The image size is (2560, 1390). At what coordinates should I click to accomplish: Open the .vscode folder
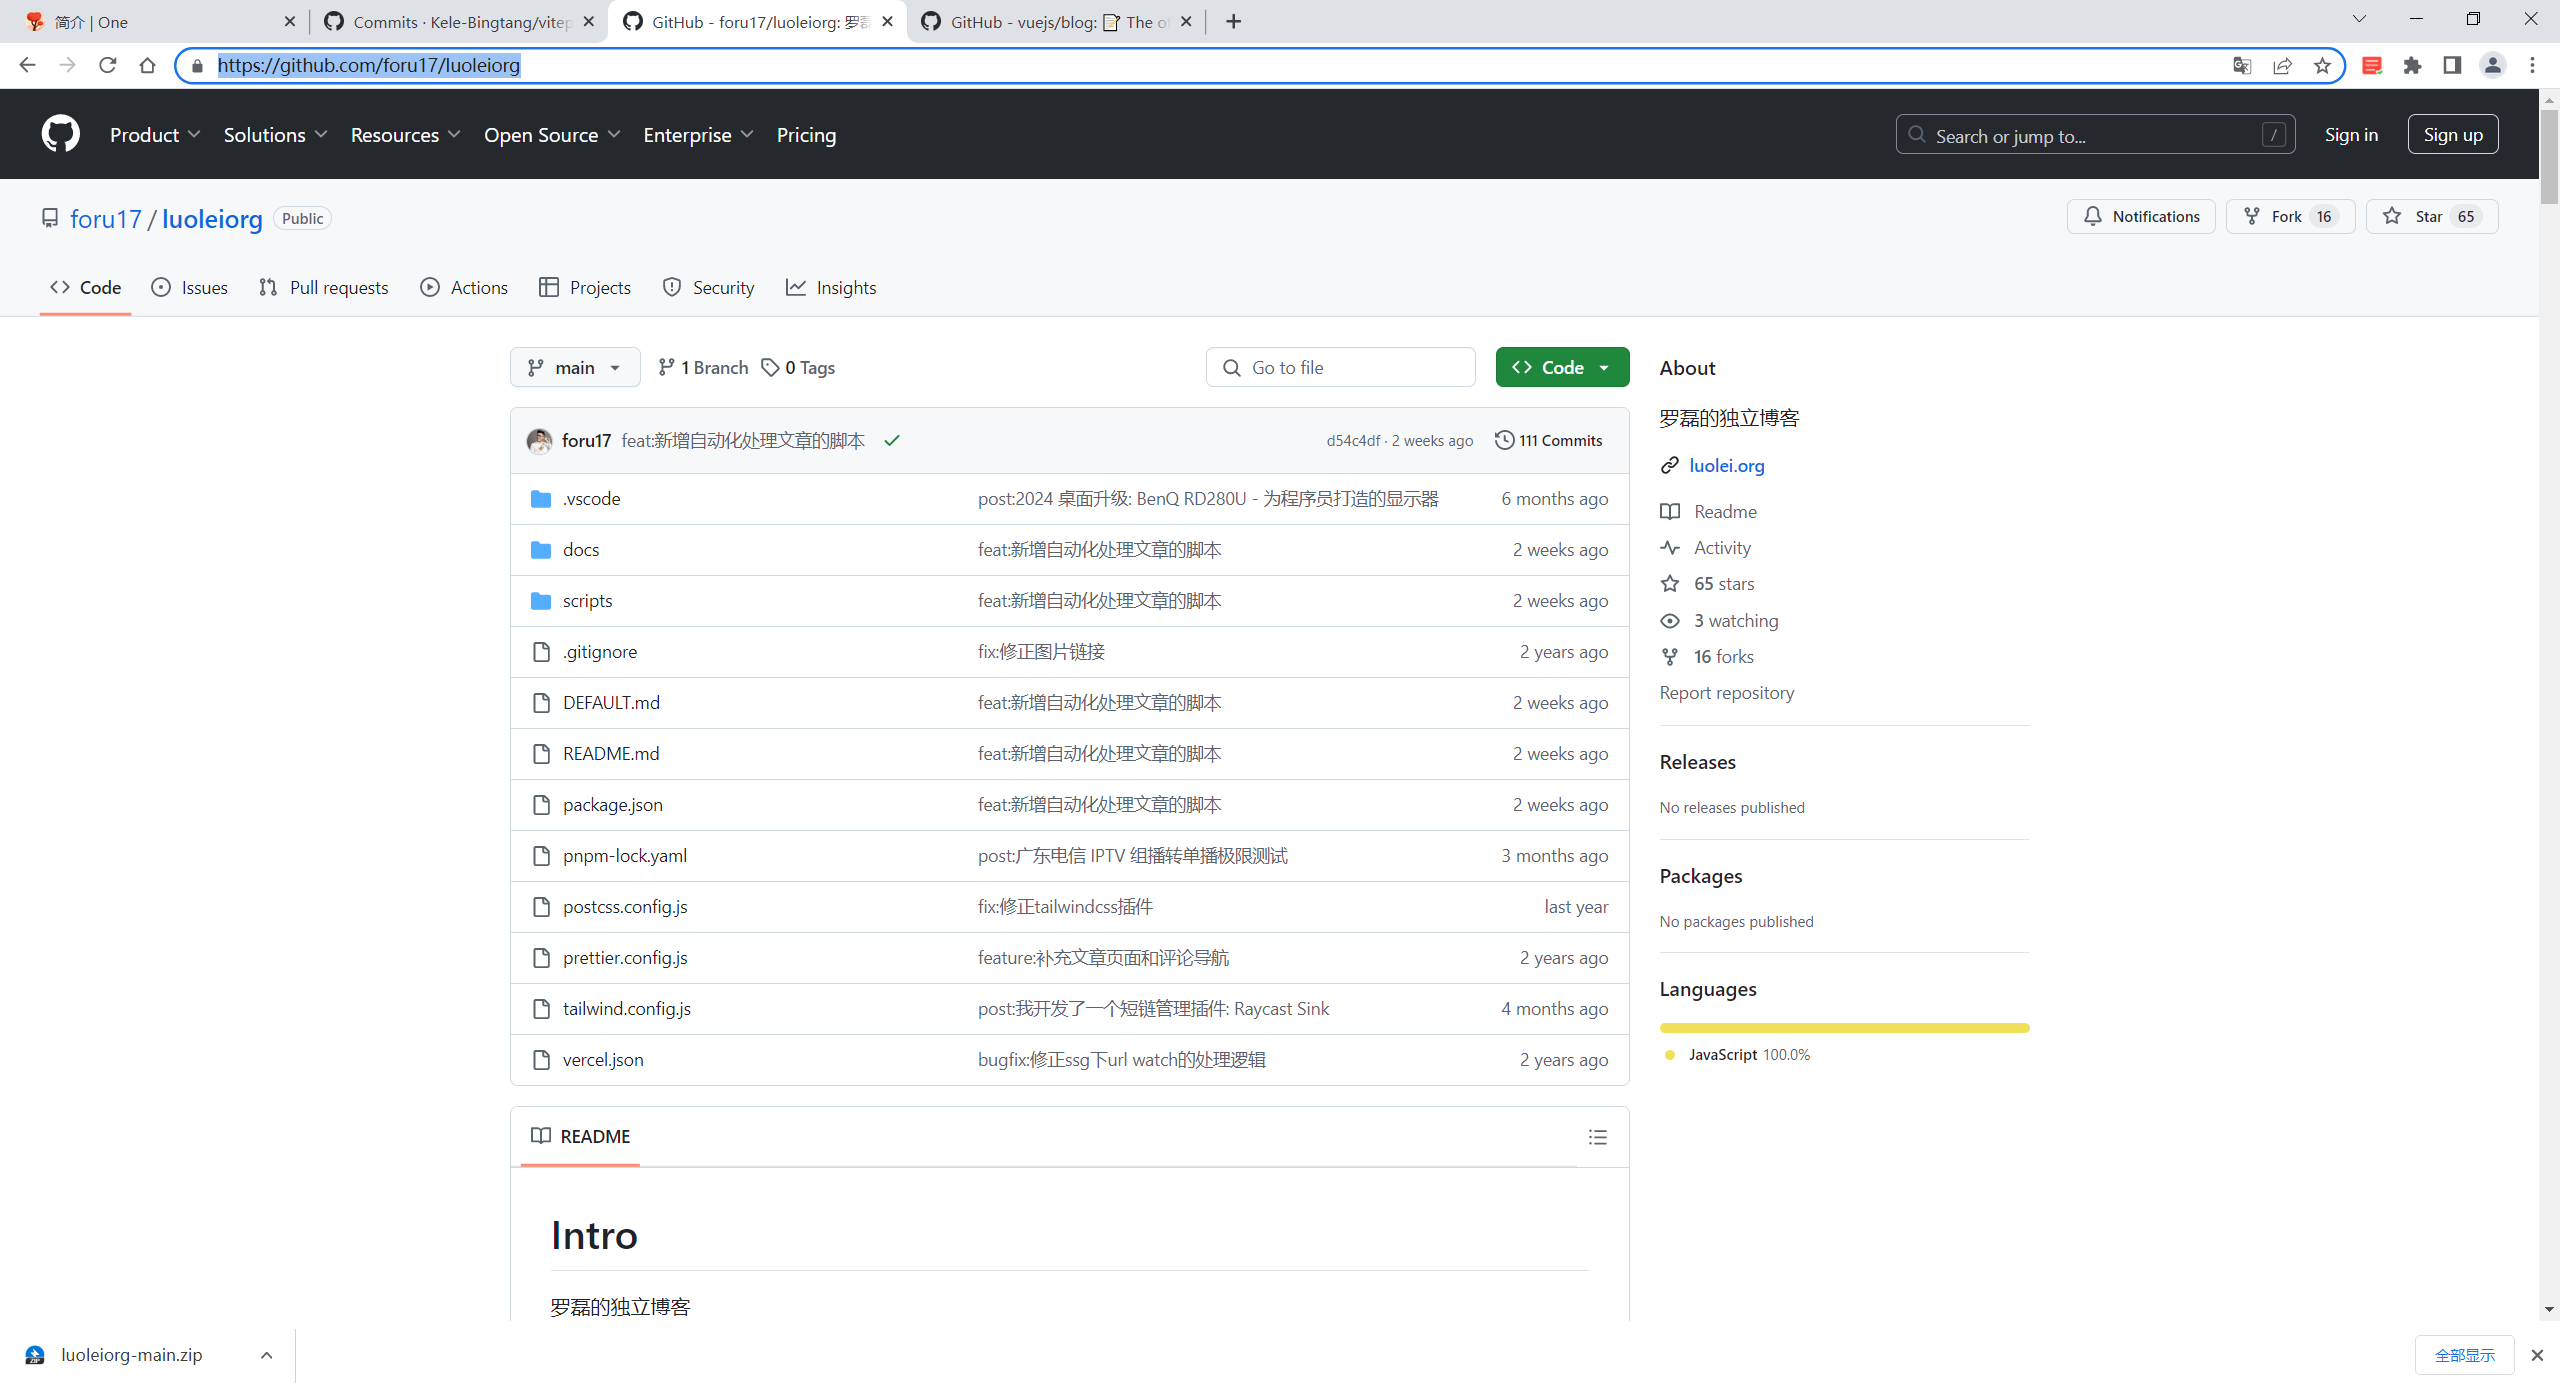pos(591,499)
